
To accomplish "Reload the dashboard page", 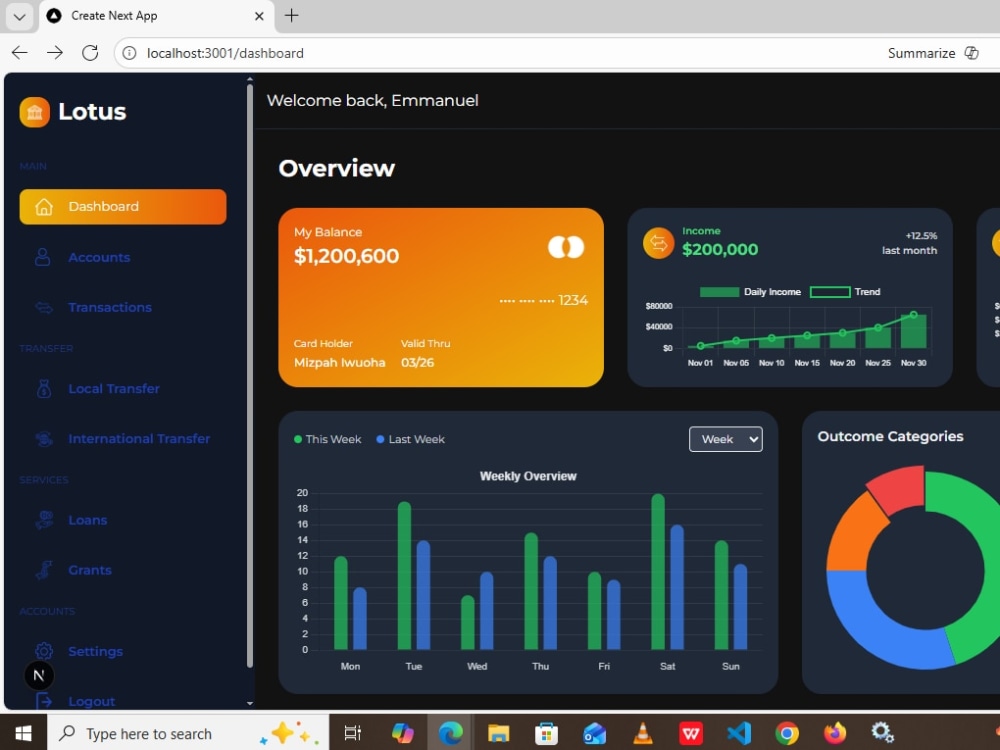I will pos(90,53).
